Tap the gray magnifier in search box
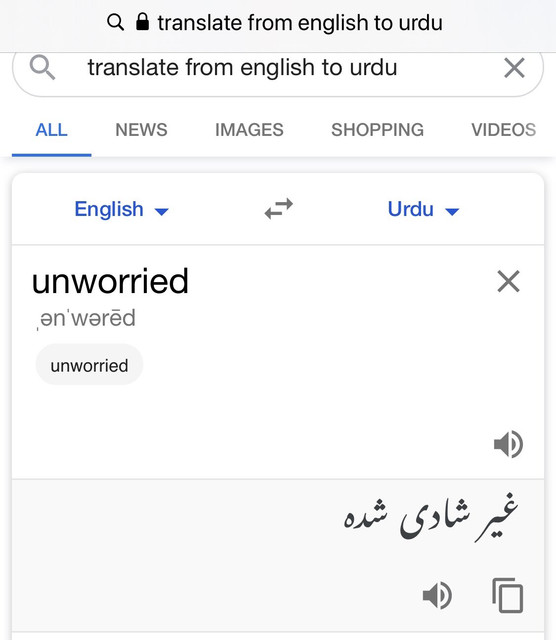This screenshot has width=556, height=640. click(x=42, y=68)
